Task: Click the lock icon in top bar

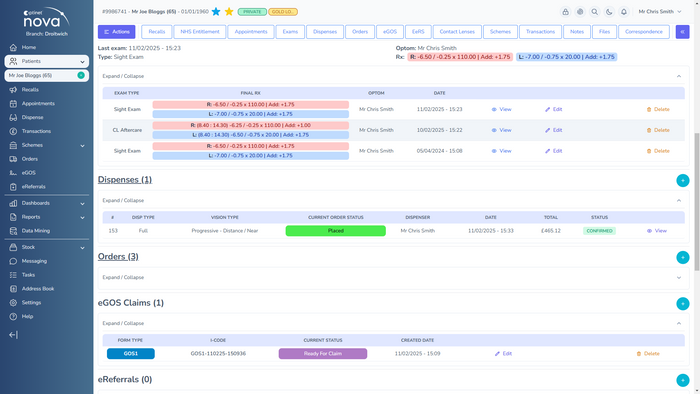Action: click(x=566, y=12)
